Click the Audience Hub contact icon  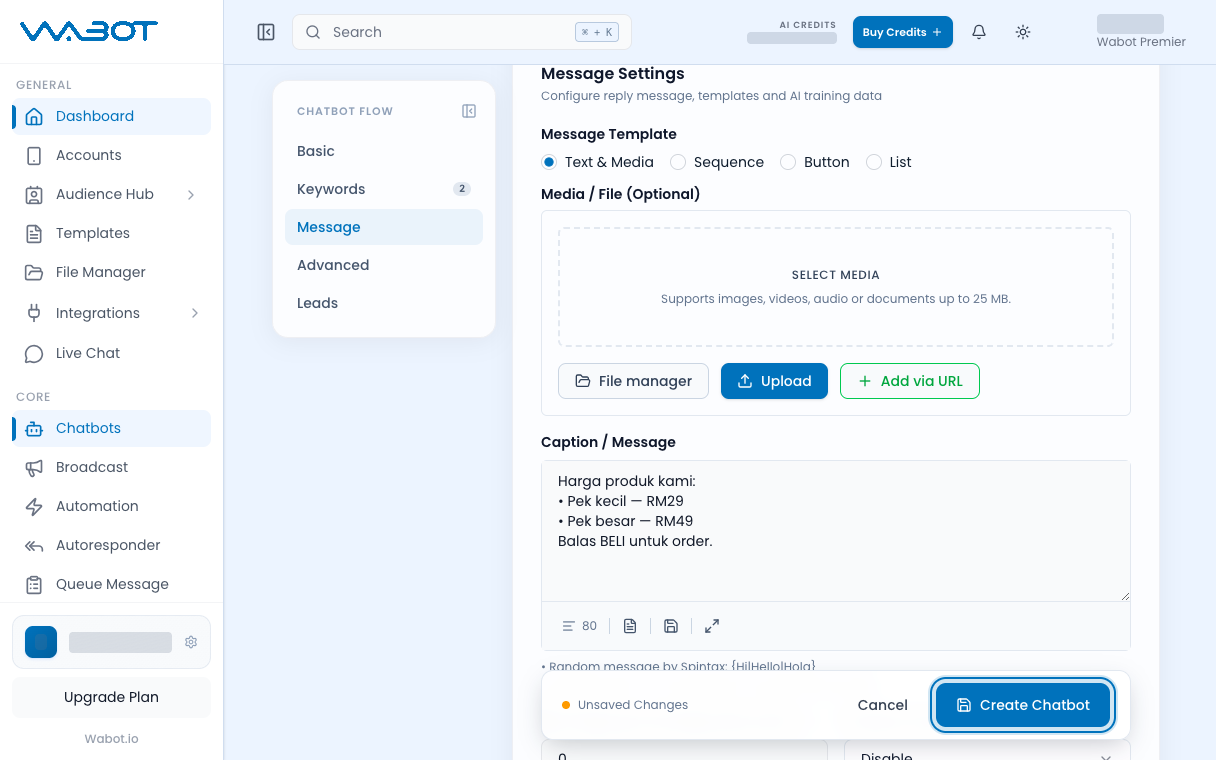34,194
